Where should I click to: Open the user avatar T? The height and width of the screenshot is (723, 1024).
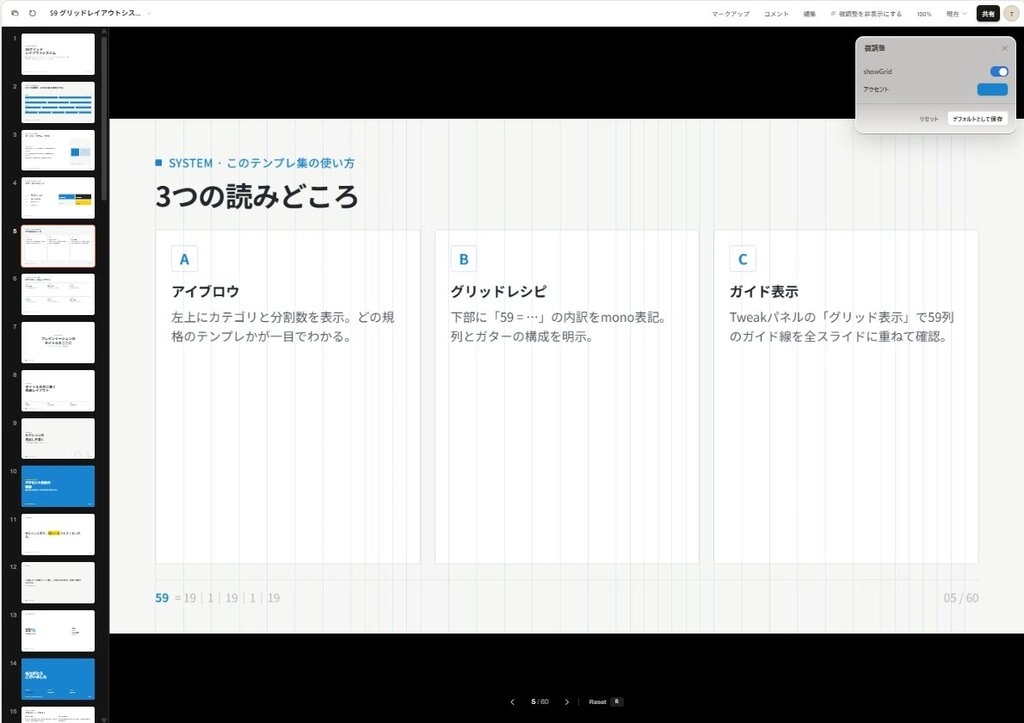(x=1012, y=14)
